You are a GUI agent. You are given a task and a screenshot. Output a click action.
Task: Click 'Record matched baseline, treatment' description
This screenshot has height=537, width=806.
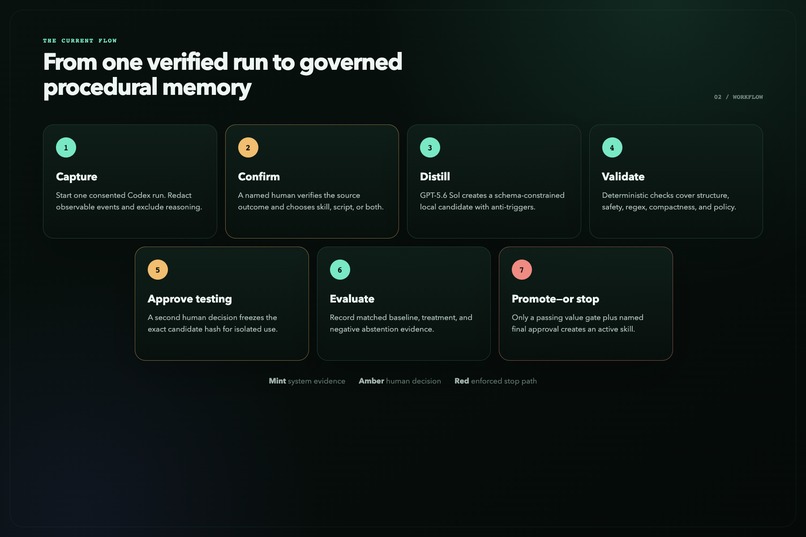point(401,323)
